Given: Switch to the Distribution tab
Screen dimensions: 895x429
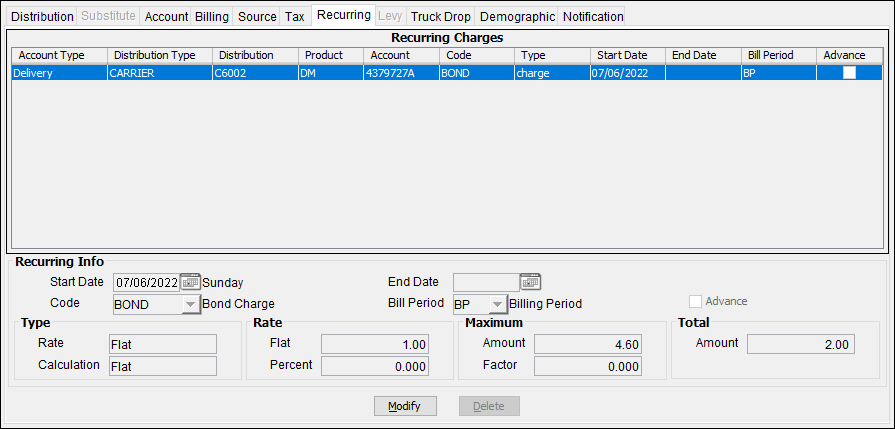Looking at the screenshot, I should point(42,17).
